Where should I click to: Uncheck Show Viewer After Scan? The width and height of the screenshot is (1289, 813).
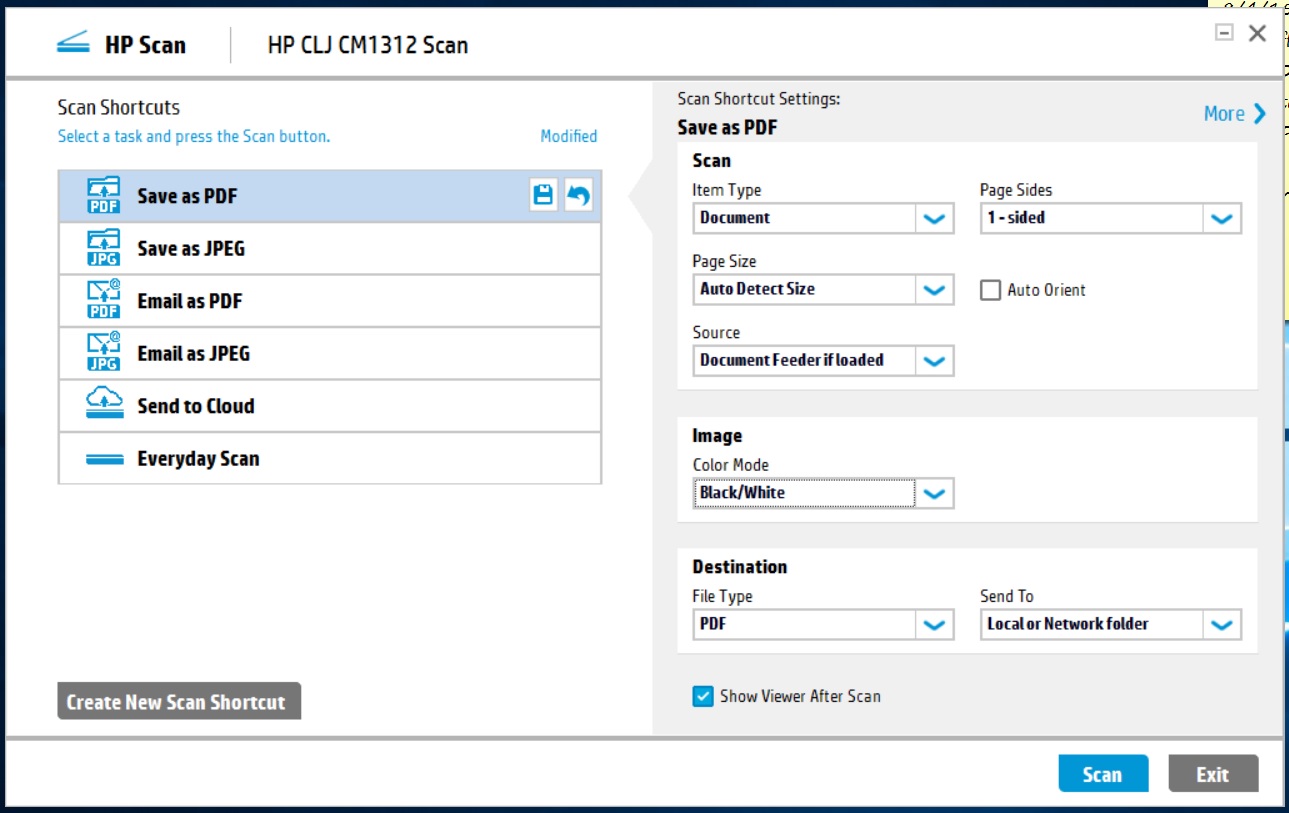[x=703, y=696]
